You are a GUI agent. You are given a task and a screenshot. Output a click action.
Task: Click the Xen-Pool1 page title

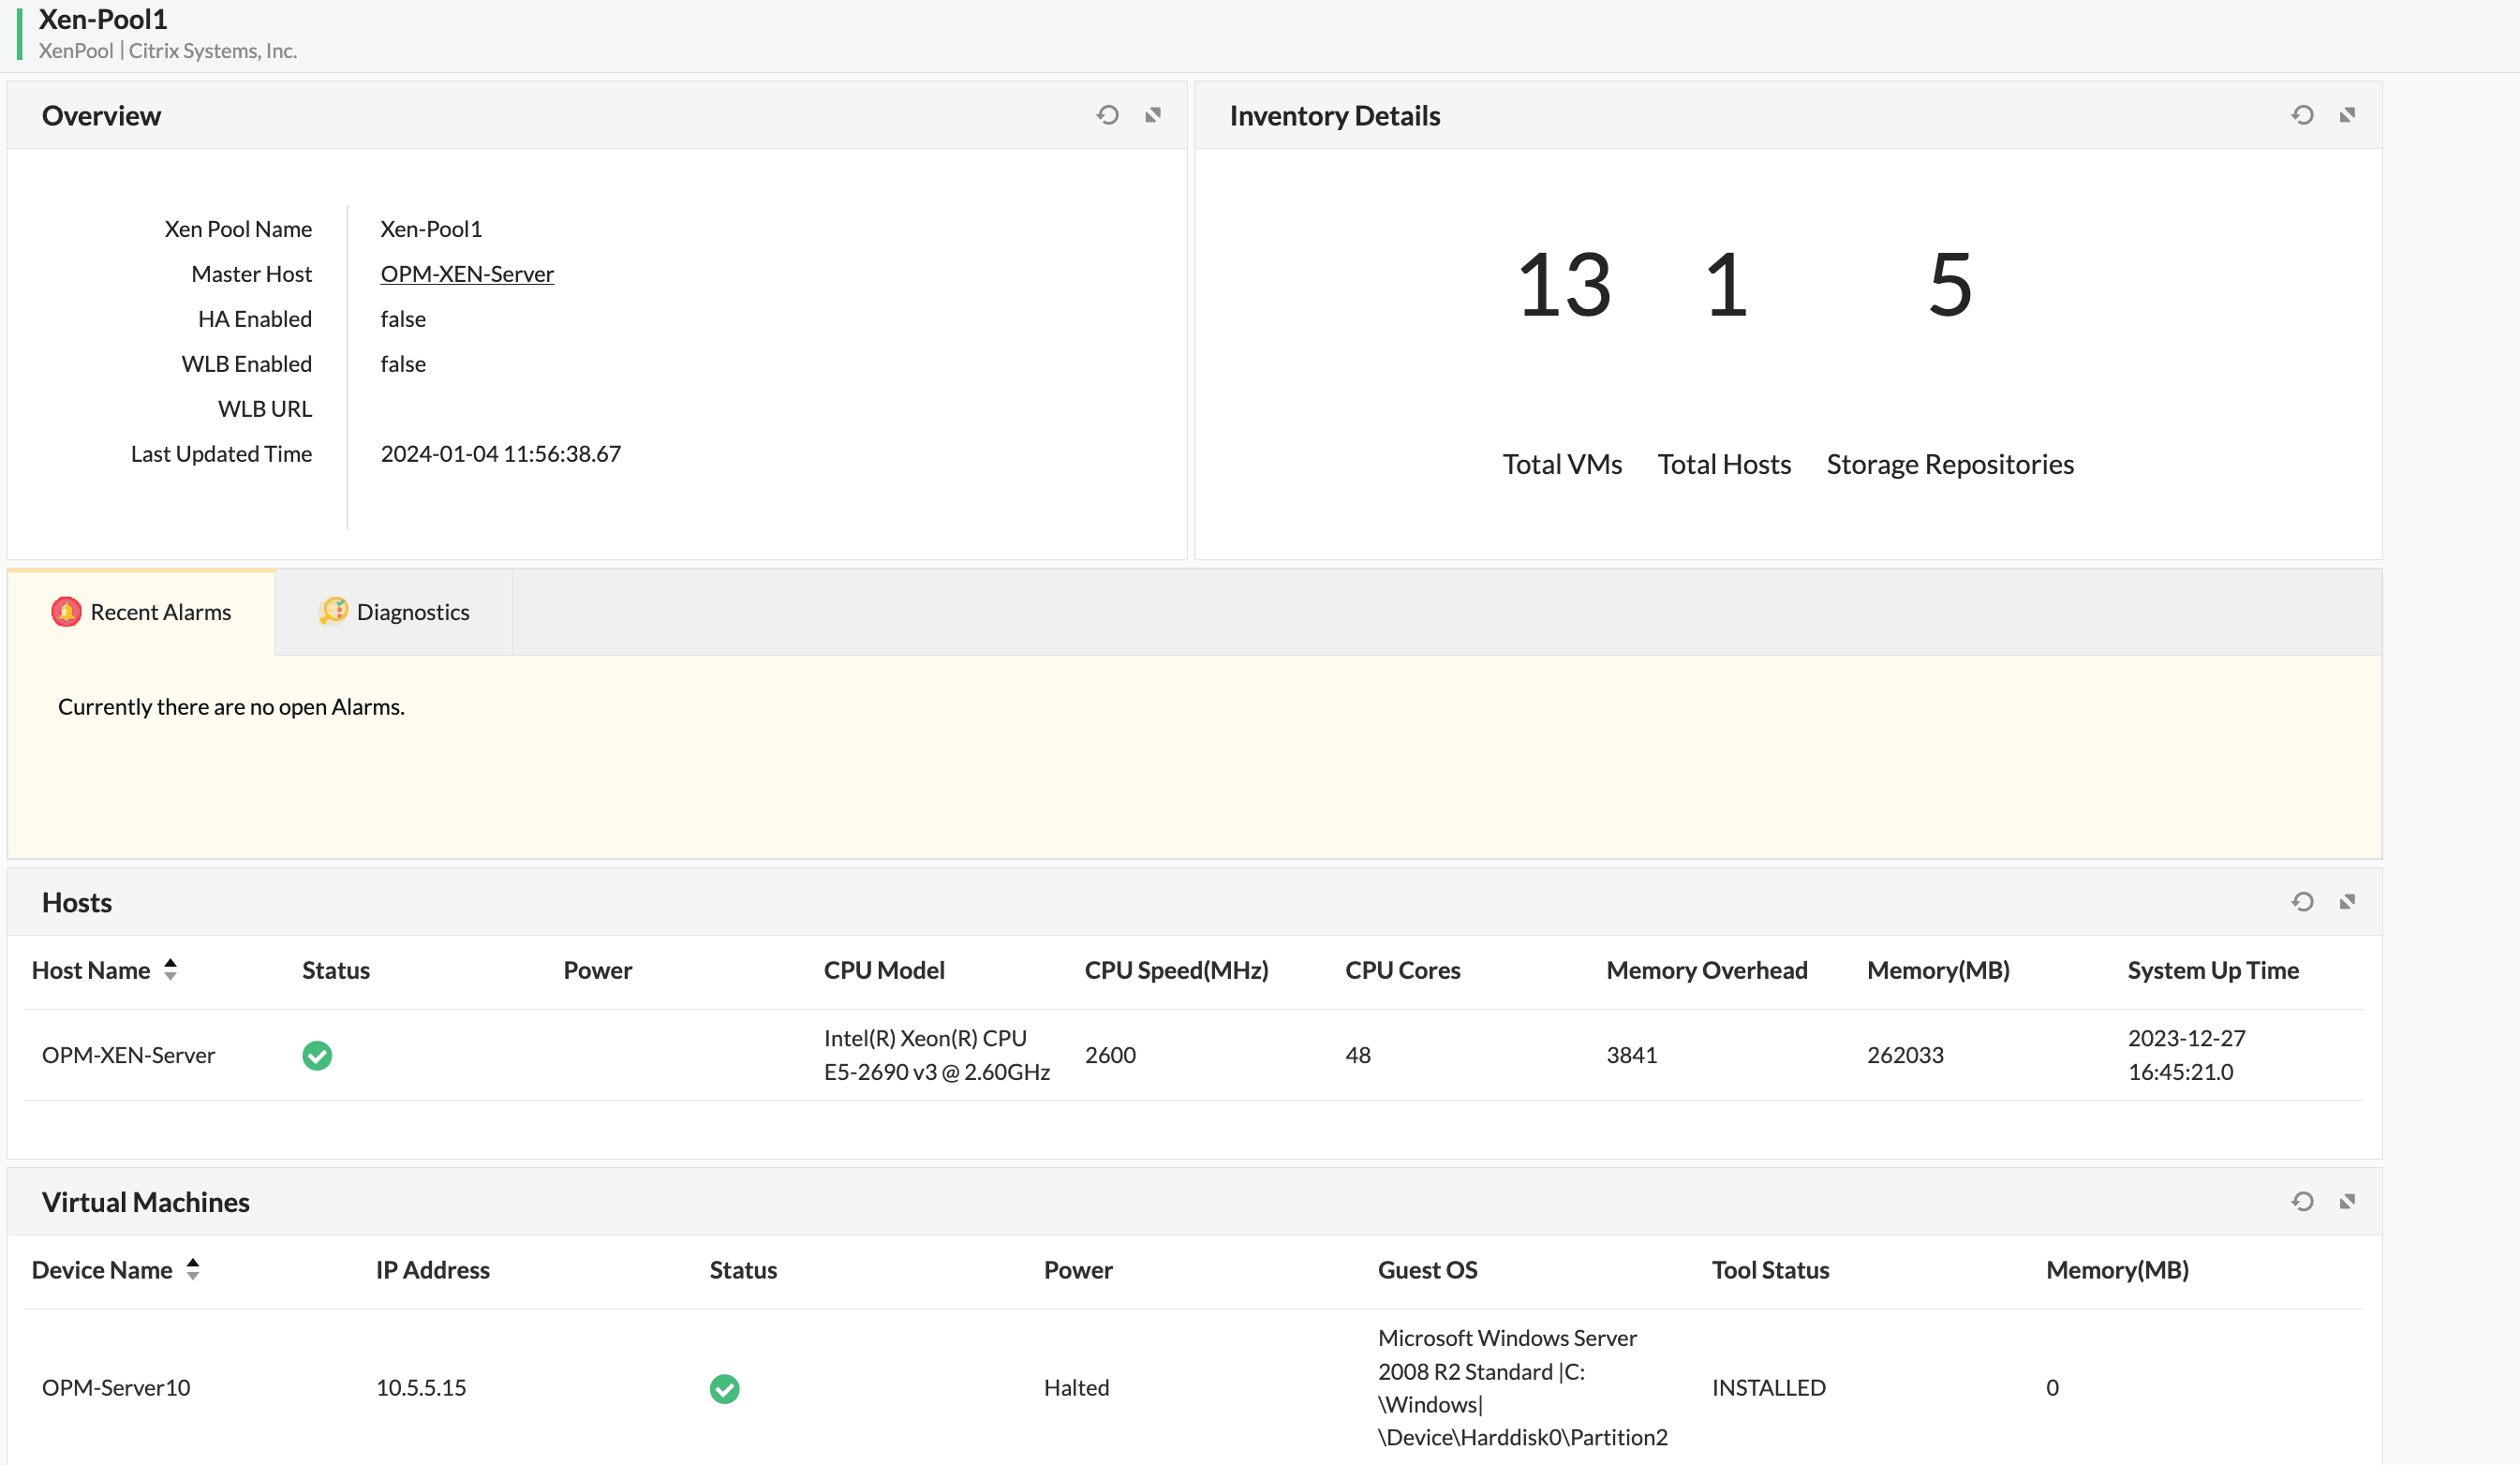pyautogui.click(x=103, y=19)
